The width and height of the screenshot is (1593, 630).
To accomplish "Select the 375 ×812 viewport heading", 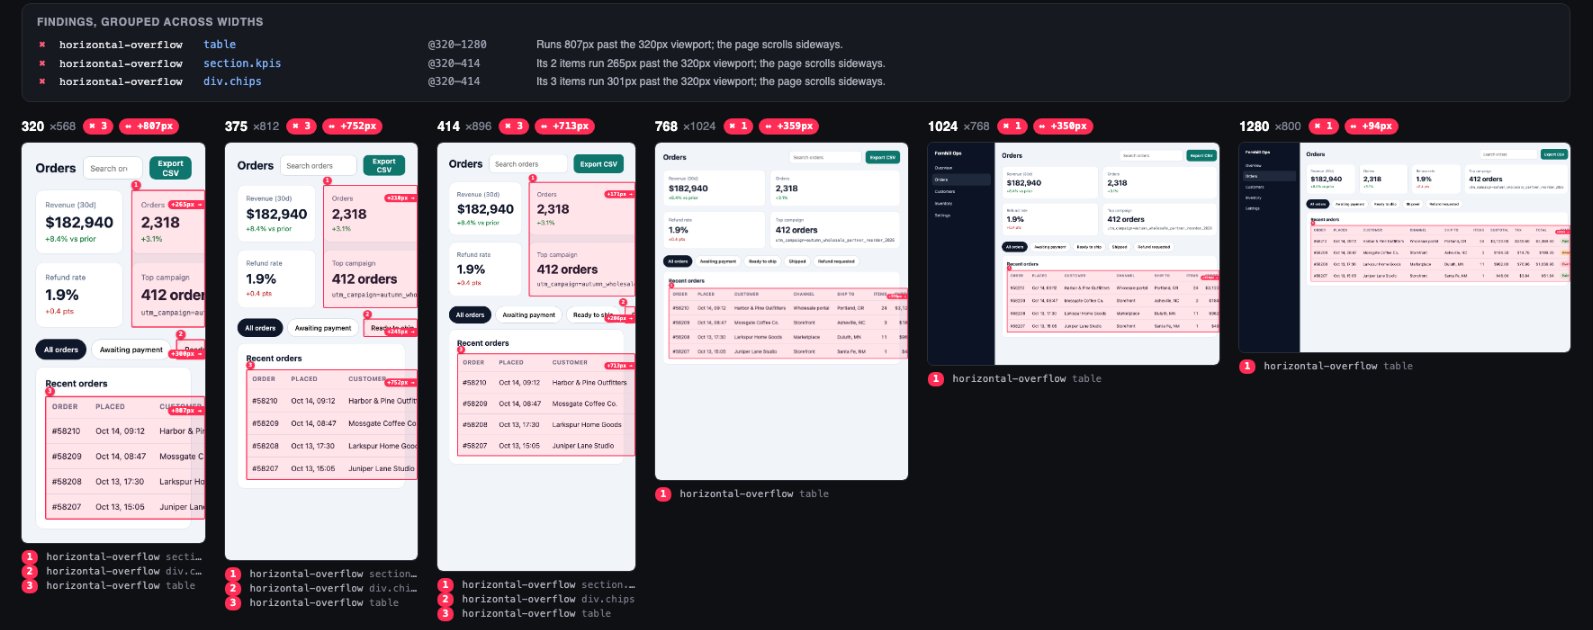I will (x=252, y=126).
